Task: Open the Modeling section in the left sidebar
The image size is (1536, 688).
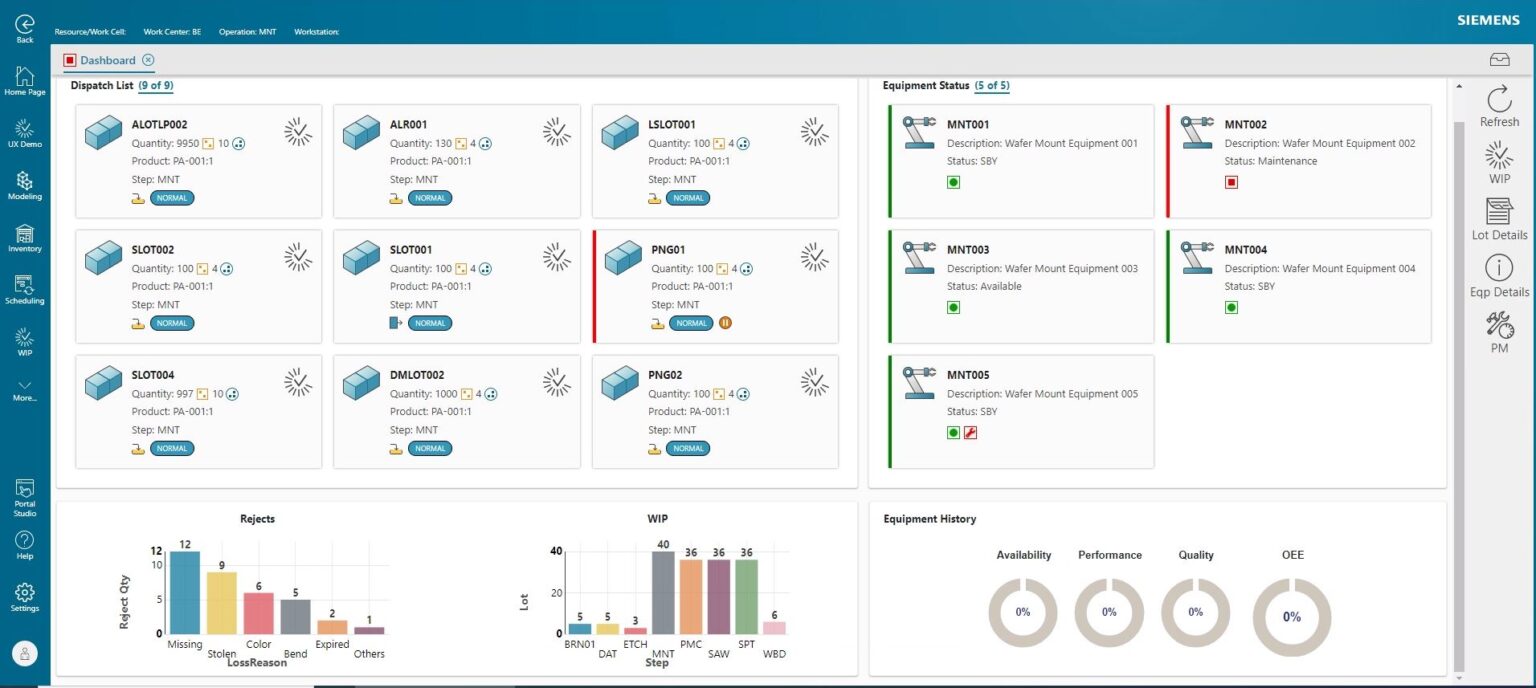Action: pos(24,185)
